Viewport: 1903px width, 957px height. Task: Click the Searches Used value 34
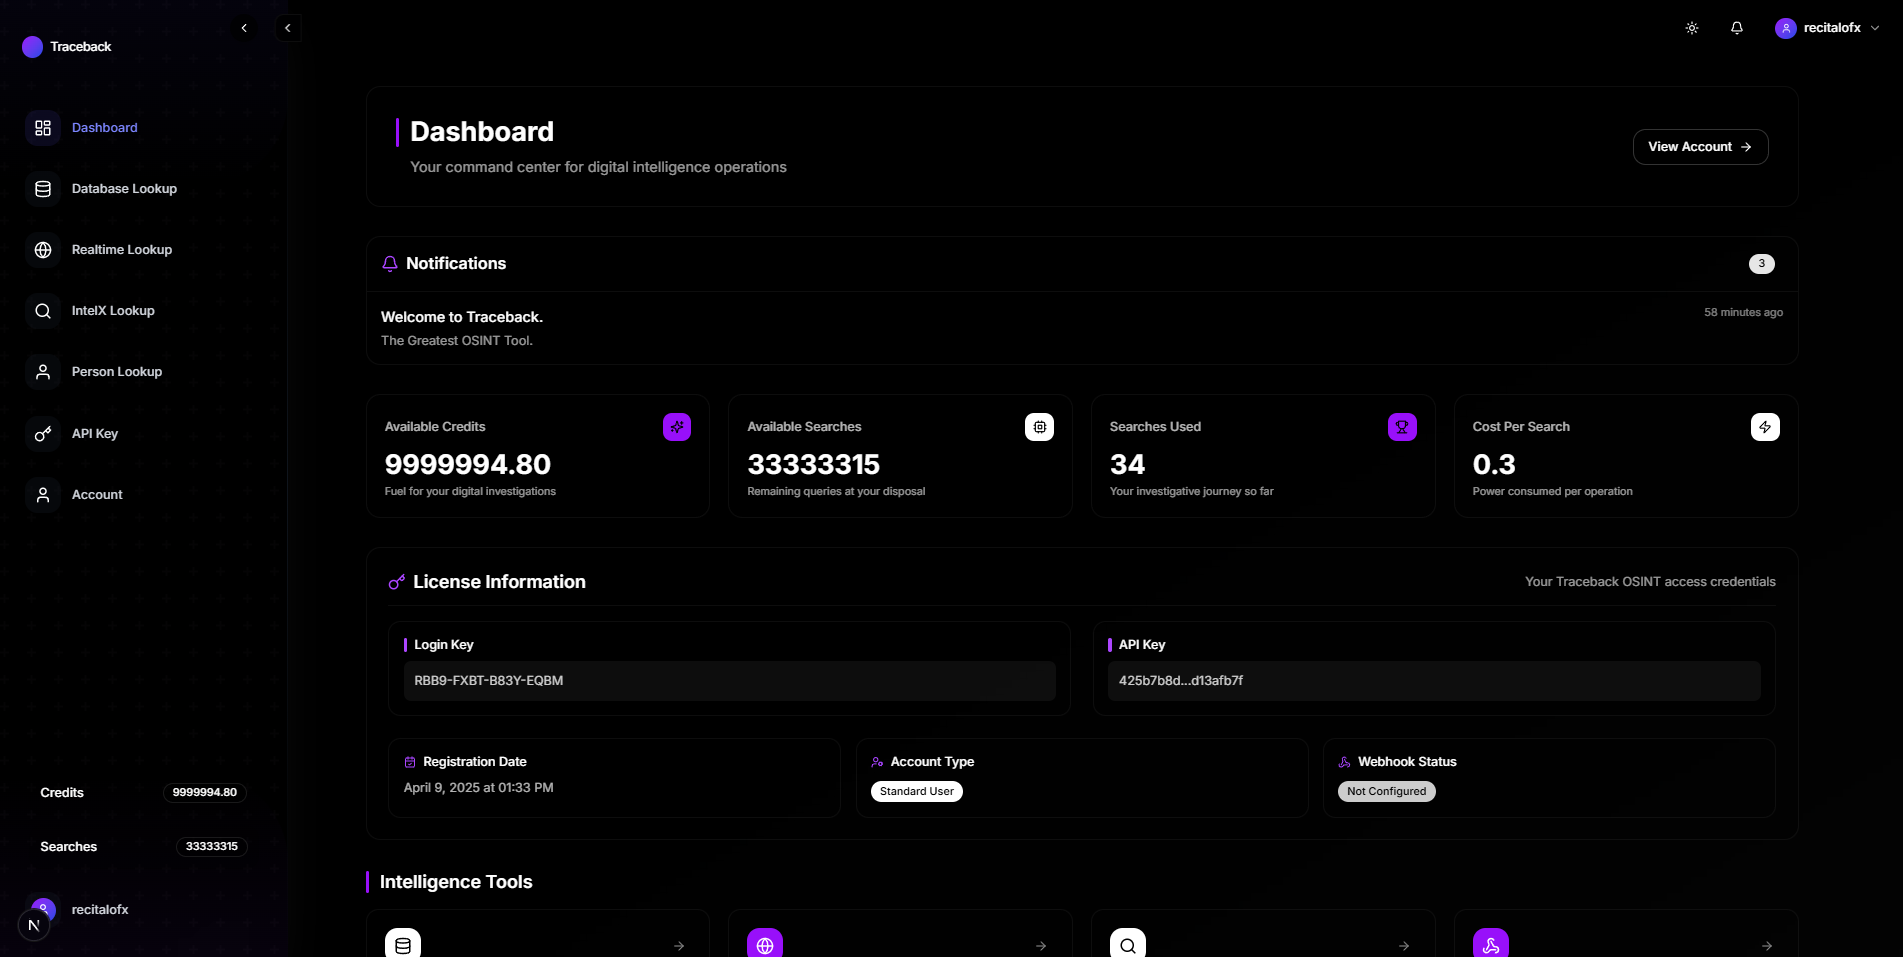1127,465
